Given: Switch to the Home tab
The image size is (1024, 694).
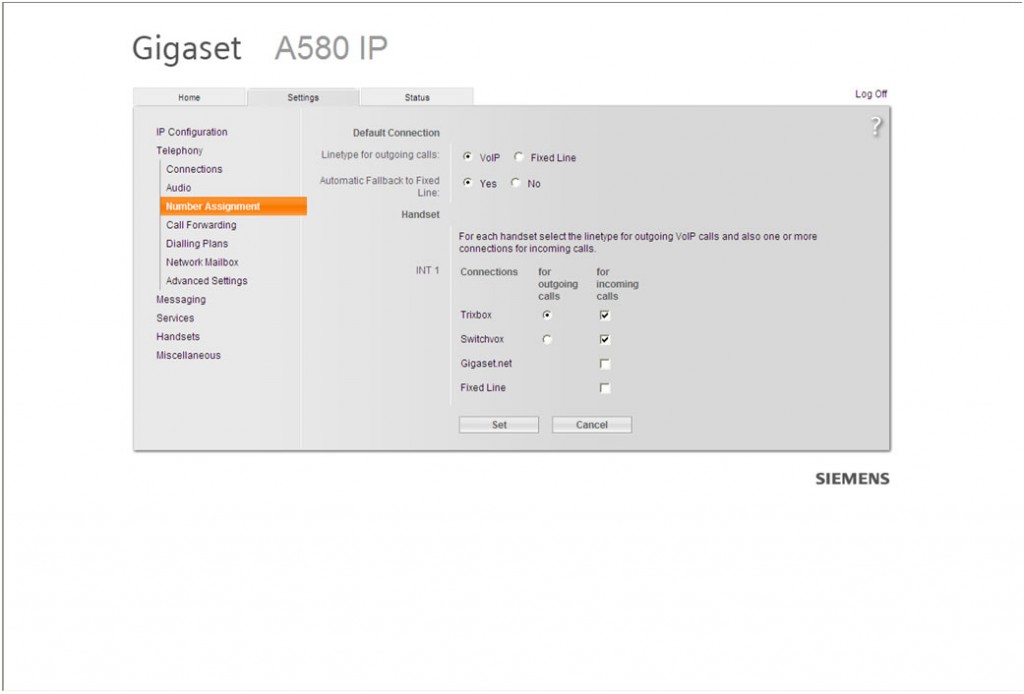Looking at the screenshot, I should click(189, 97).
